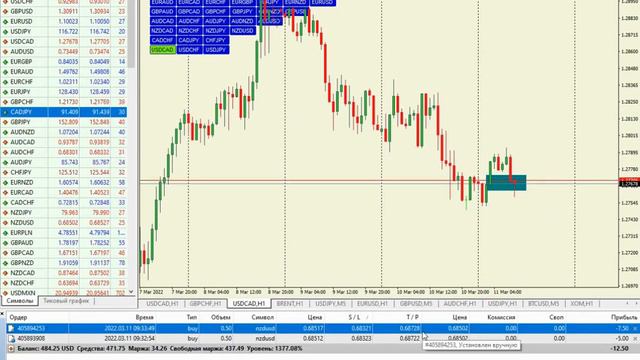Click the GBPUSD symbol icon in Market Watch
This screenshot has width=640, height=360.
pyautogui.click(x=5, y=11)
